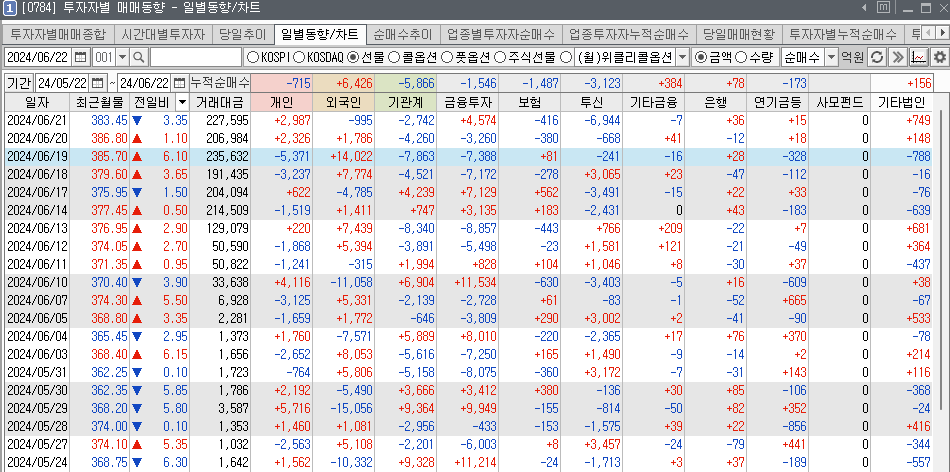The image size is (950, 472).
Task: Click the double-chevron next icon
Action: pos(898,58)
